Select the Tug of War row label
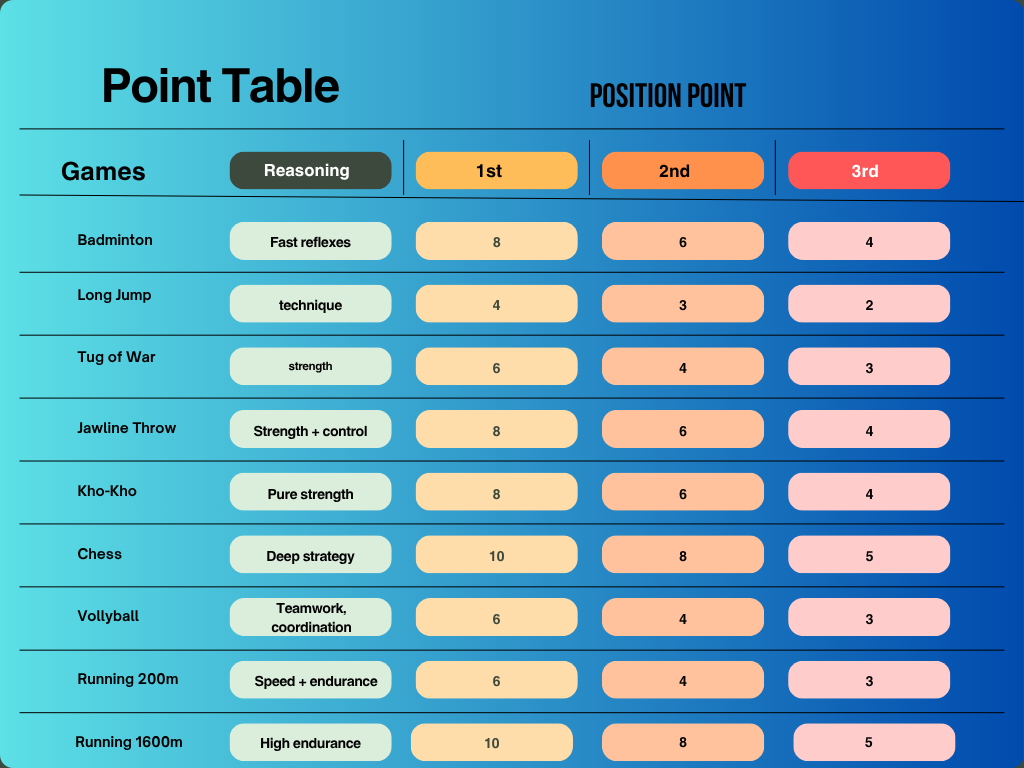Screen dimensions: 1024x768 tap(116, 357)
